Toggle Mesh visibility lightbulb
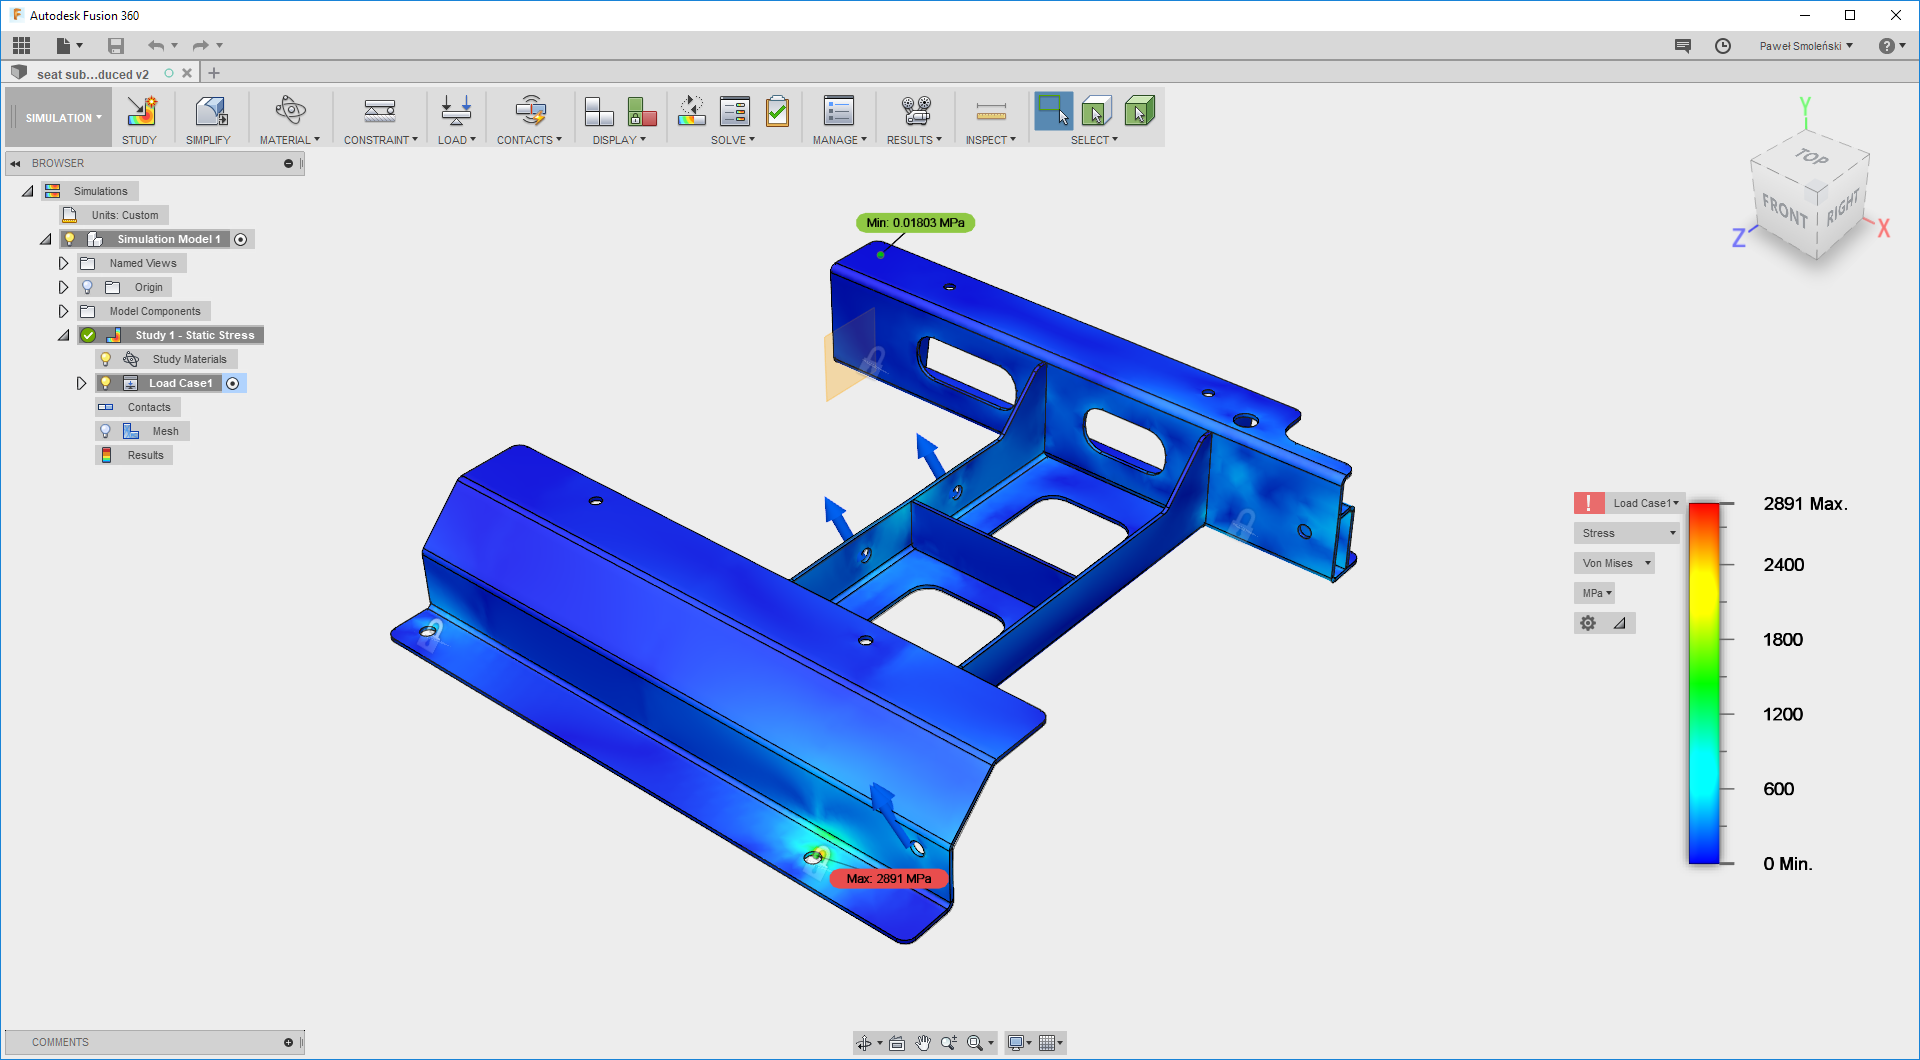Image resolution: width=1920 pixels, height=1060 pixels. pos(106,431)
